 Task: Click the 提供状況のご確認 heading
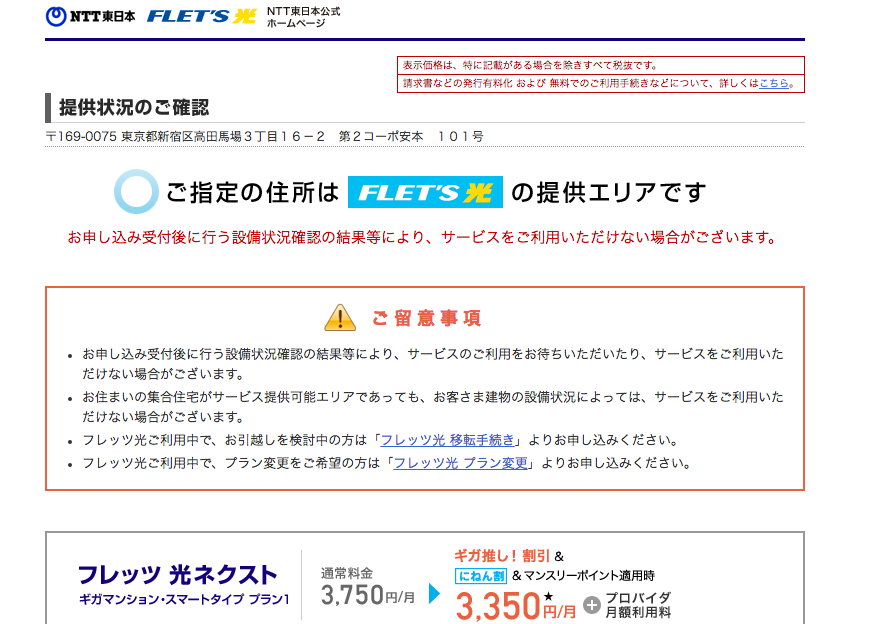[134, 107]
